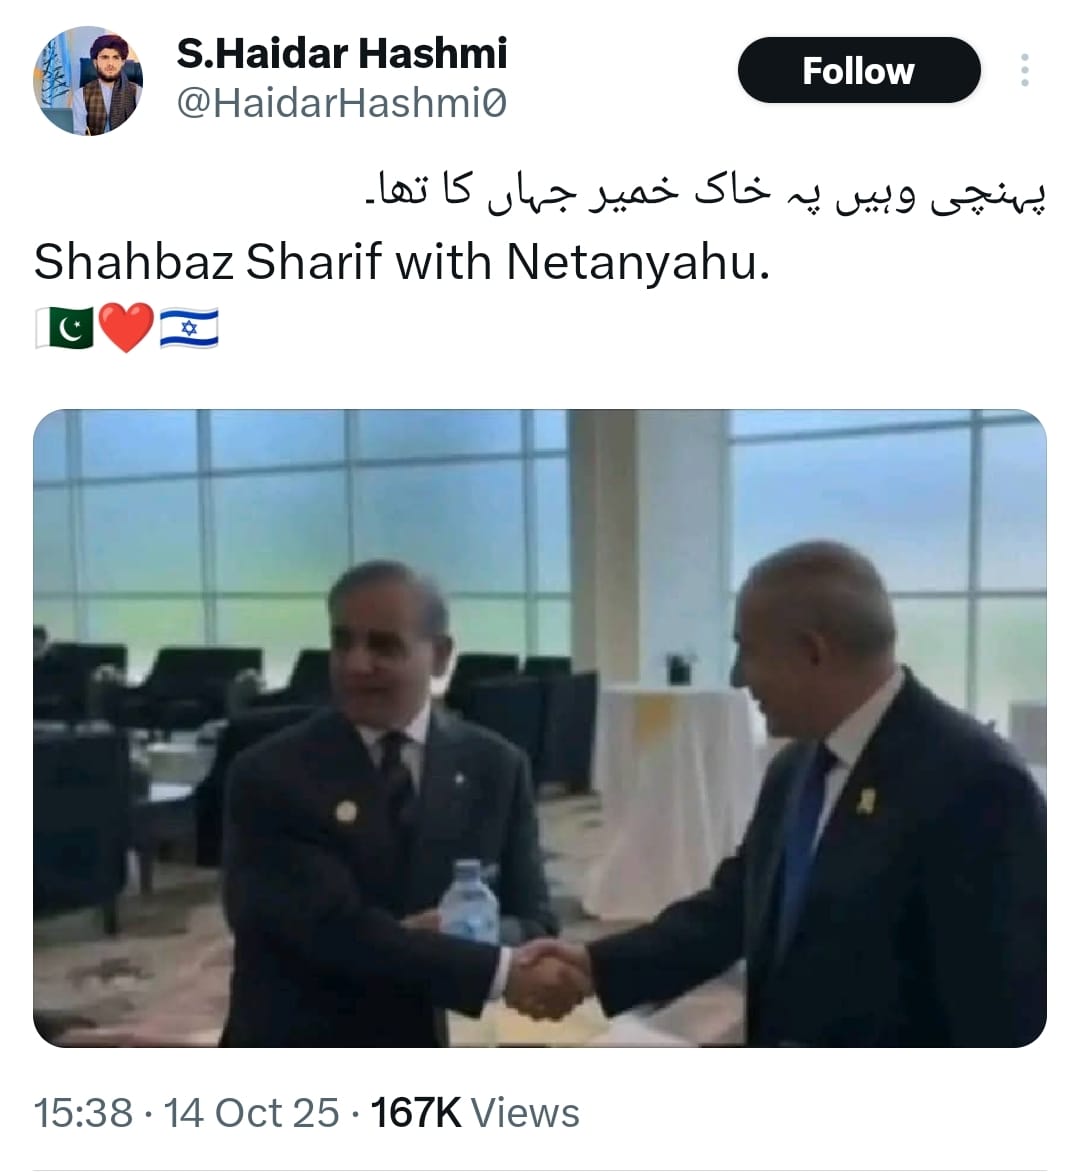Select the Urdu text line of the tweet

(705, 194)
